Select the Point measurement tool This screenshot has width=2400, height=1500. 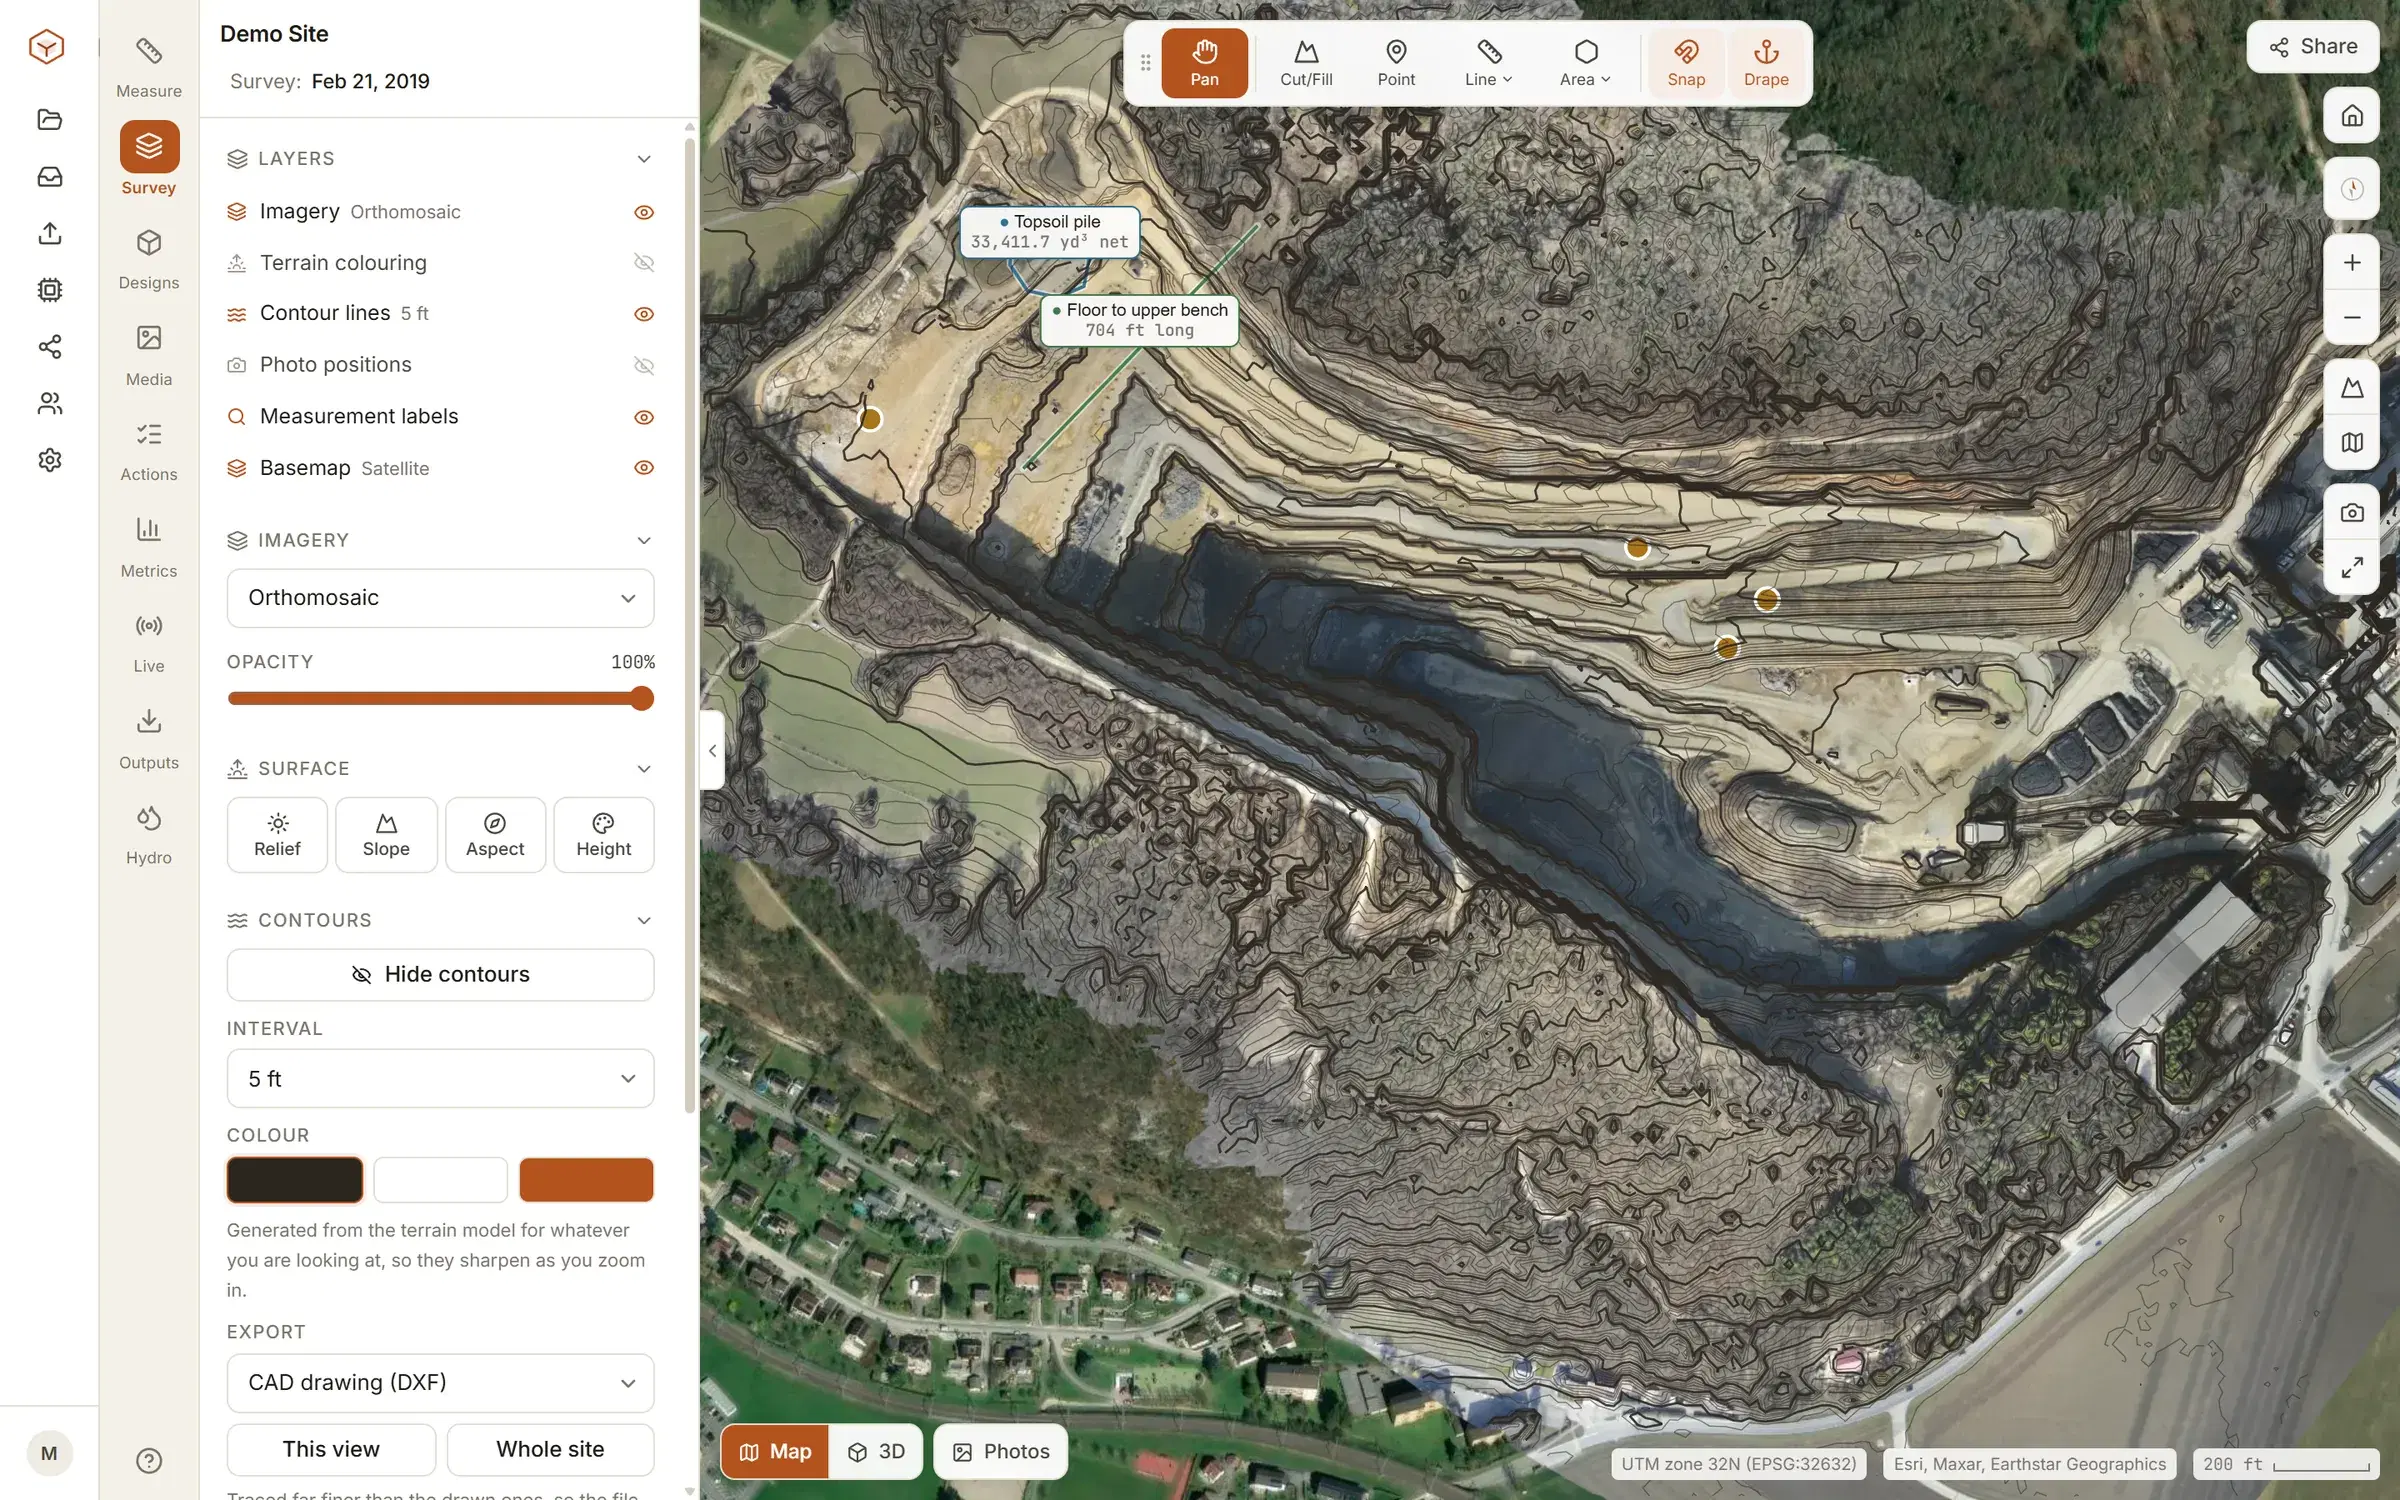(1396, 63)
